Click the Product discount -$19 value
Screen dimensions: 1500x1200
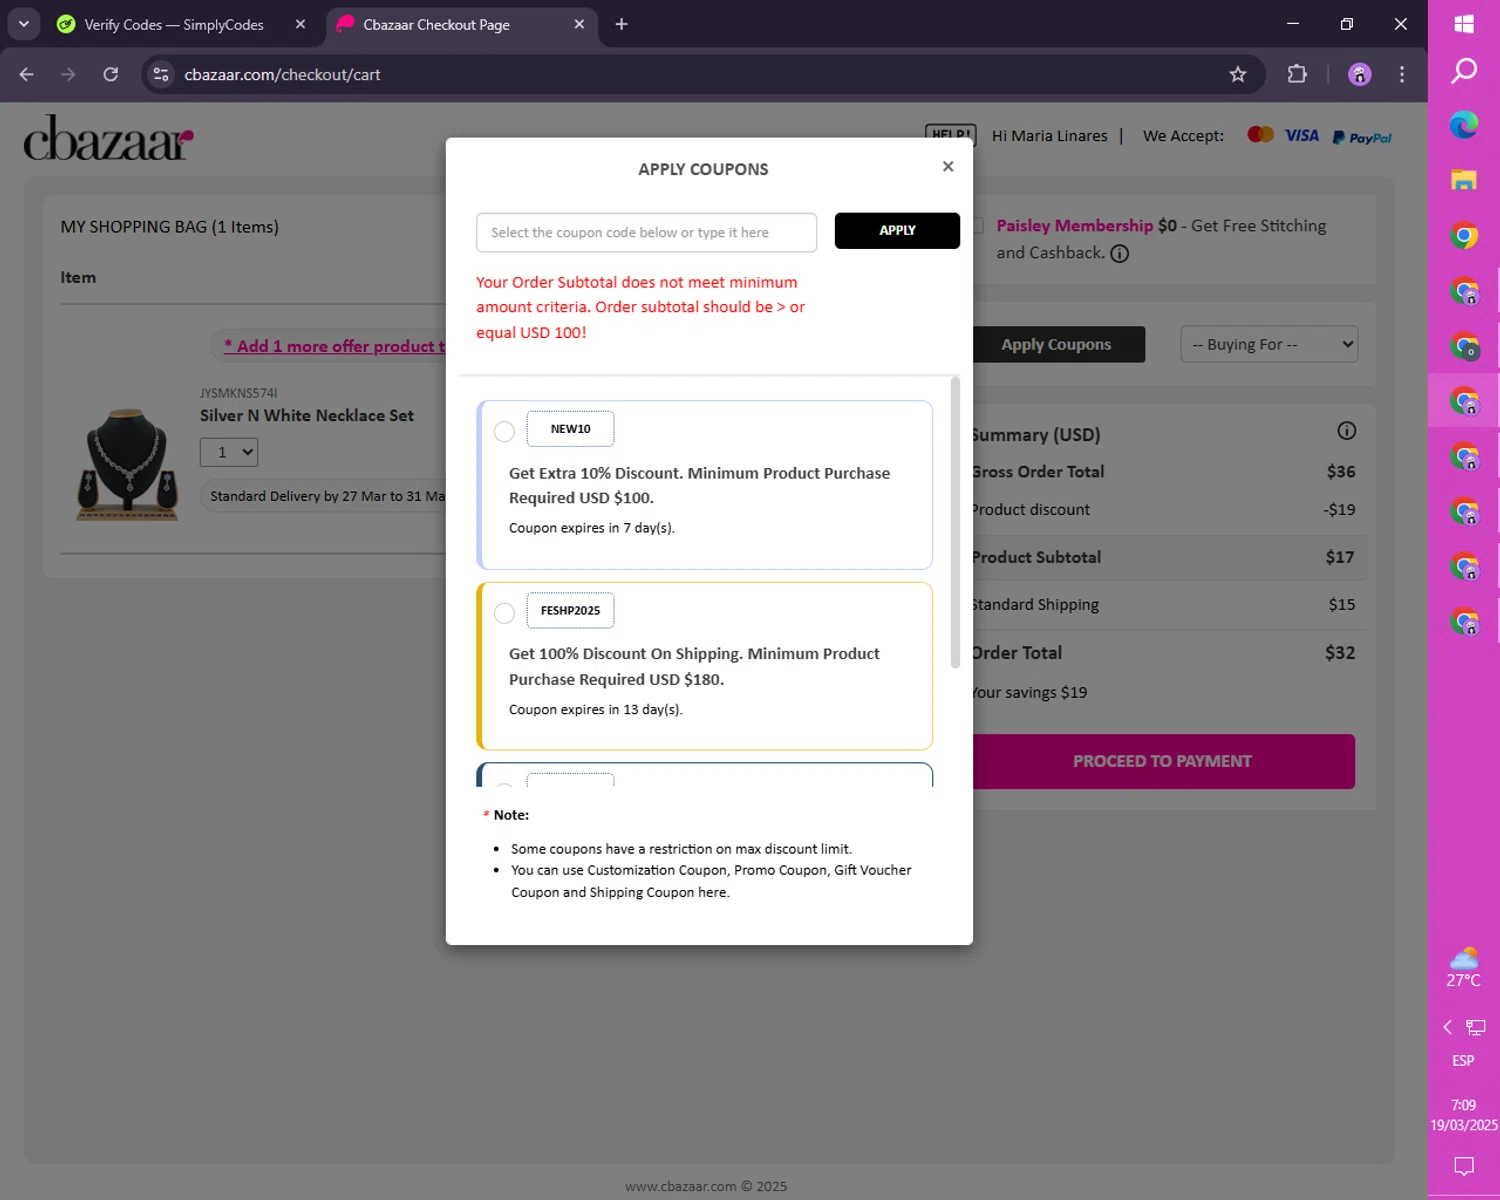[x=1339, y=510]
